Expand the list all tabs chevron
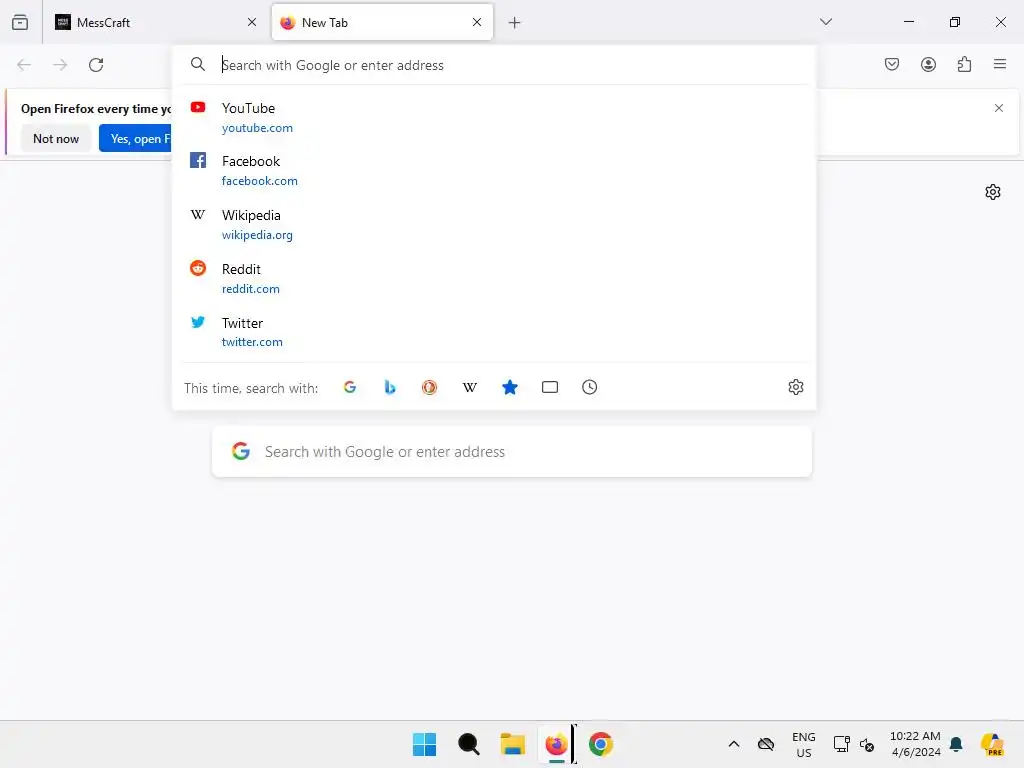 tap(826, 22)
